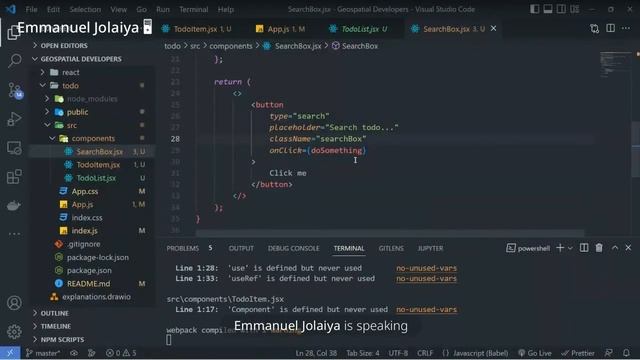
Task: Click the minimap code preview
Action: (615, 64)
